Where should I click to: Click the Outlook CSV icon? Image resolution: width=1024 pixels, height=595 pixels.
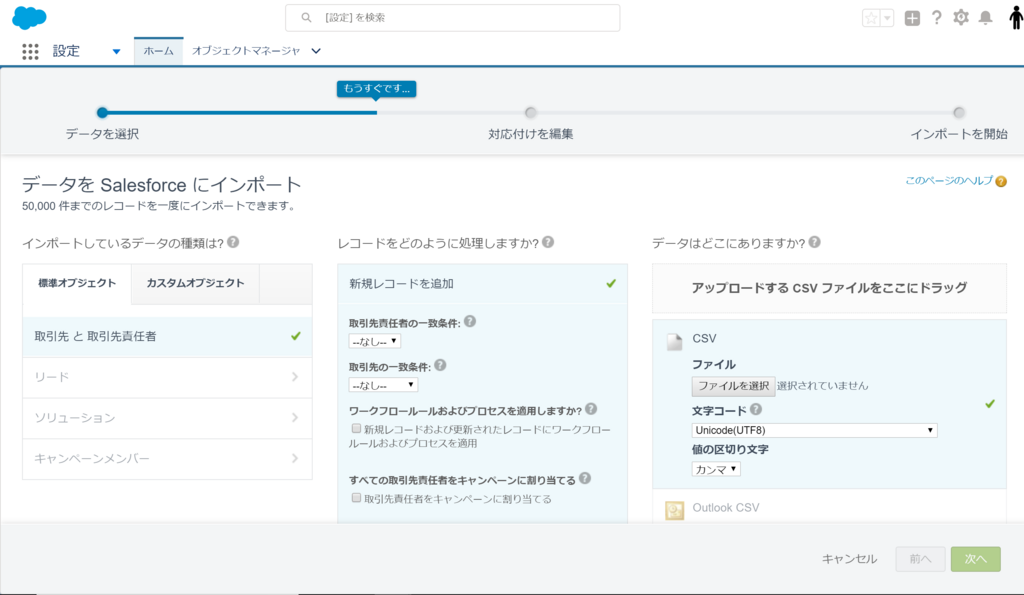[675, 510]
